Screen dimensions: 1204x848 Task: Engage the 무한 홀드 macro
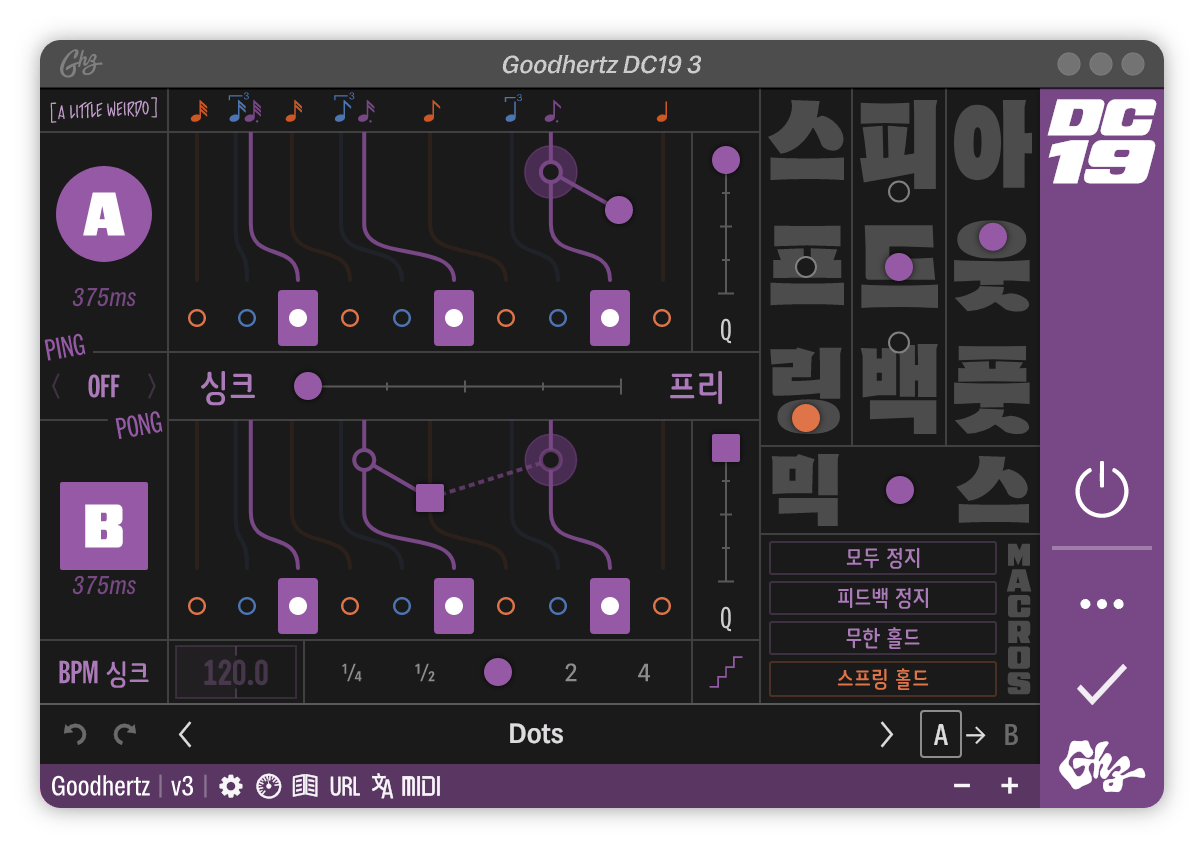[x=881, y=638]
